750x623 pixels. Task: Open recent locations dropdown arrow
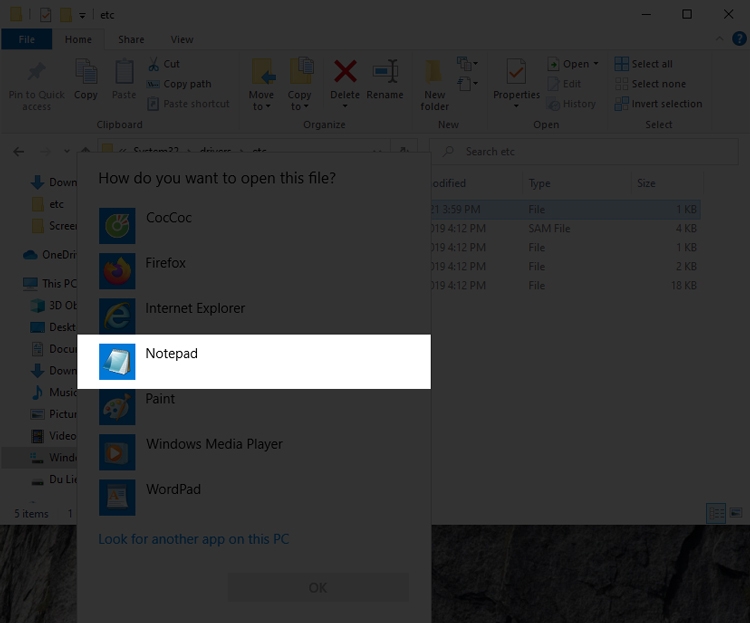point(66,152)
